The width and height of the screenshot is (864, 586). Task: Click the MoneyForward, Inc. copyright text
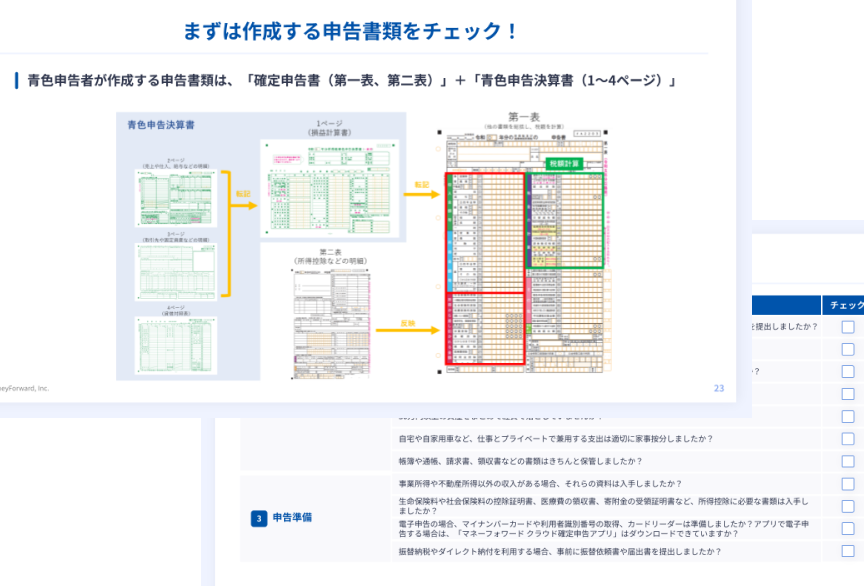click(27, 387)
